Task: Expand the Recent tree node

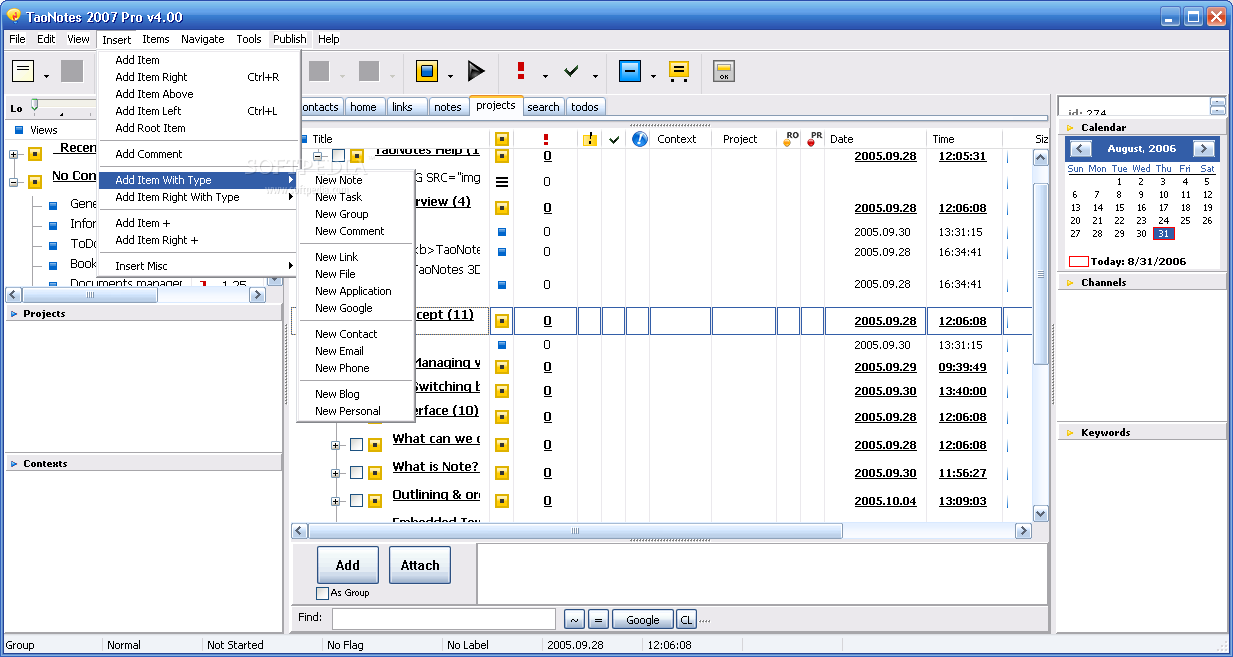Action: click(14, 154)
